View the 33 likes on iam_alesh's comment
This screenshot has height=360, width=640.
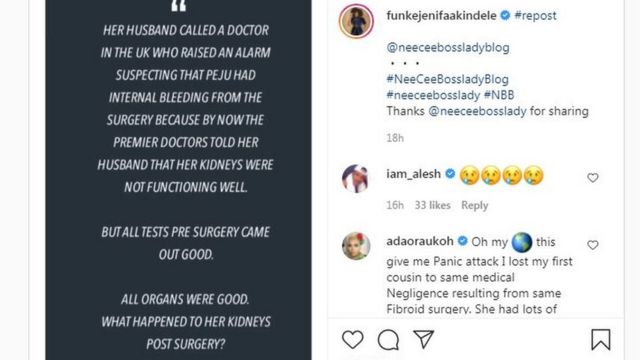tap(432, 205)
